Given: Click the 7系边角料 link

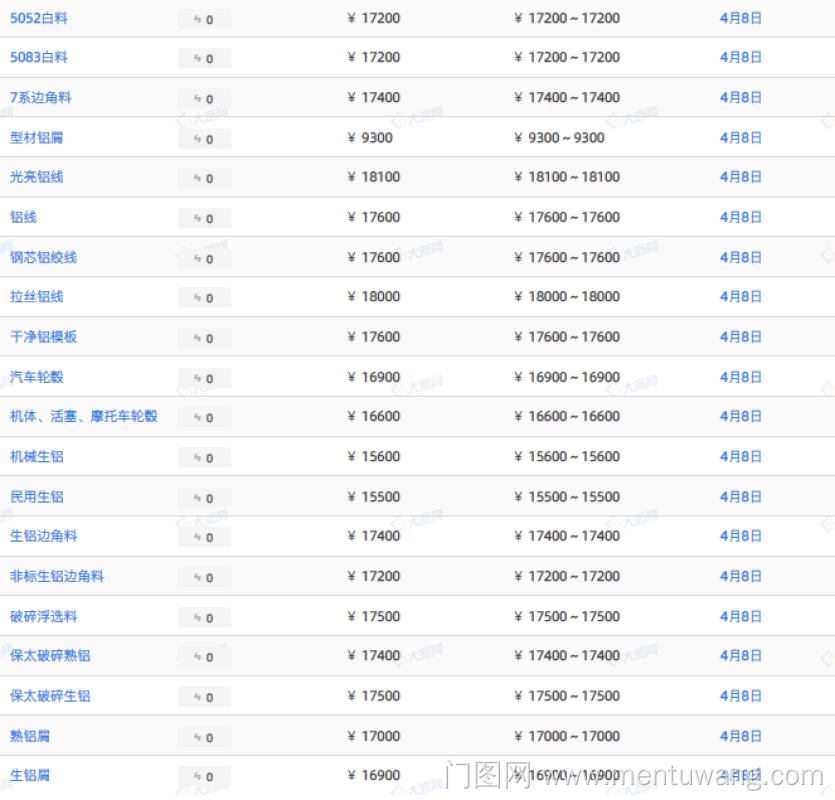Looking at the screenshot, I should (x=41, y=97).
